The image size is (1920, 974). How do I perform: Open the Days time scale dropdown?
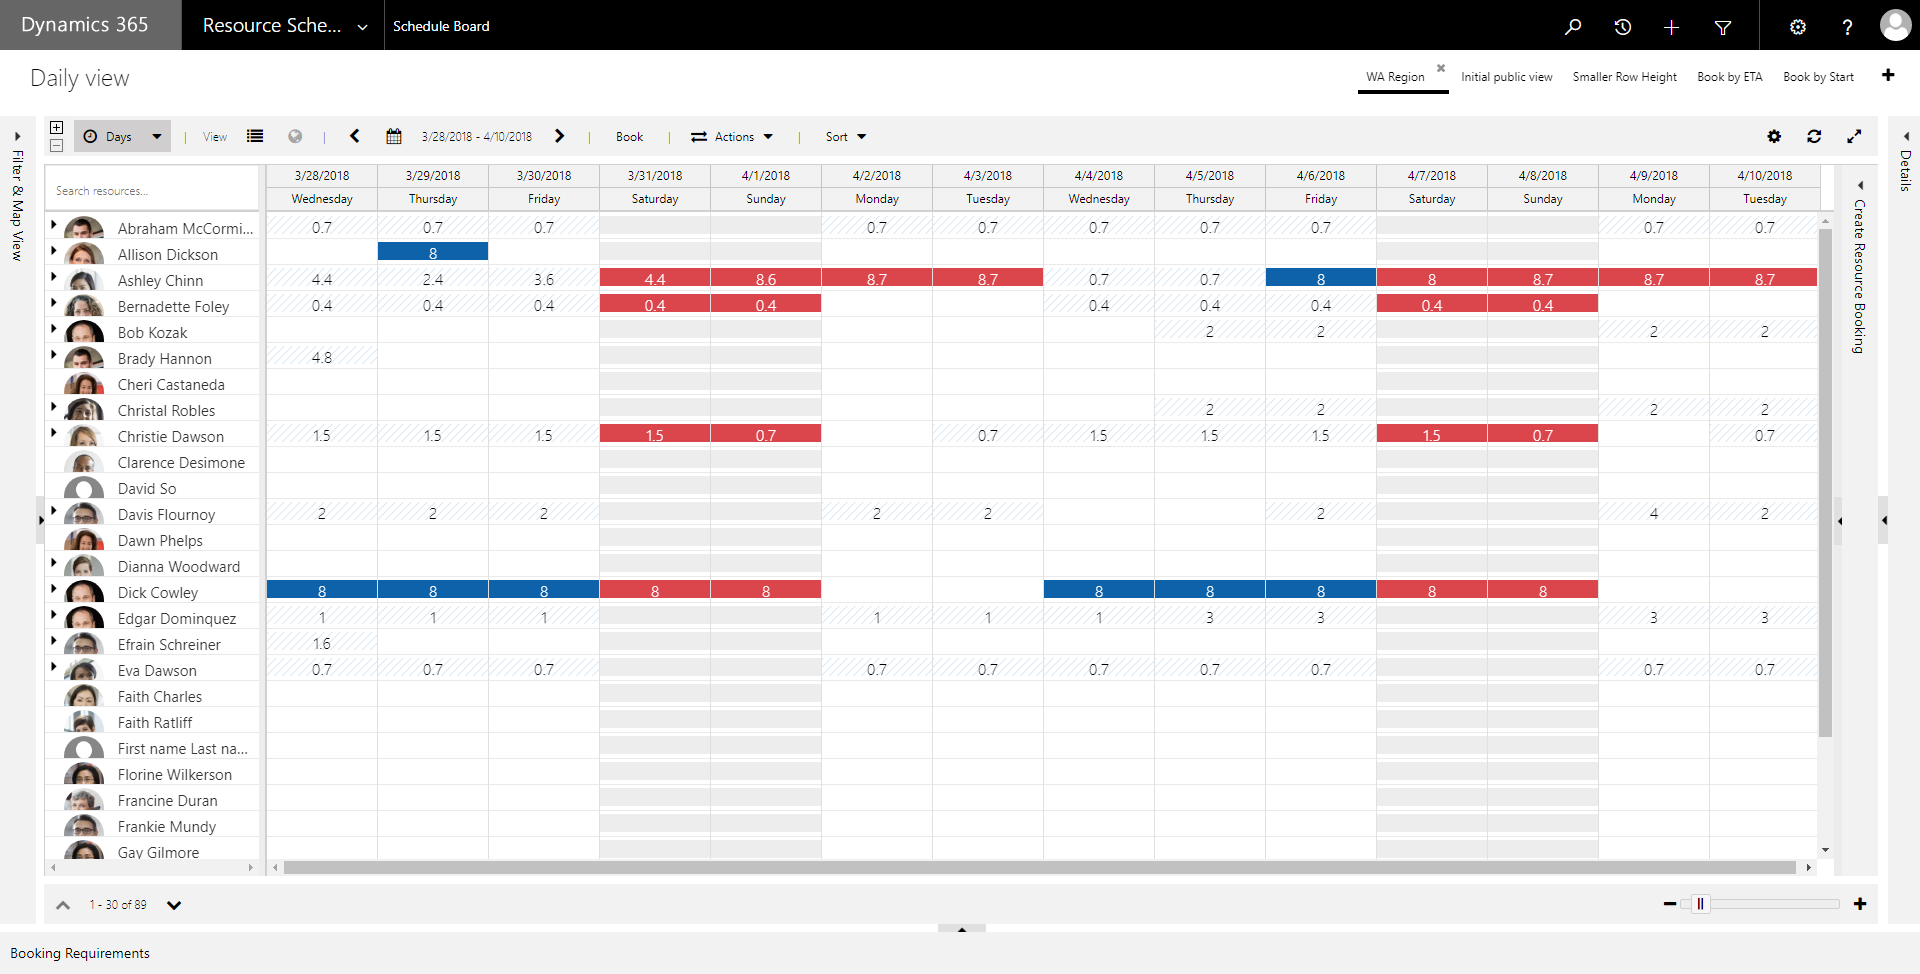click(x=122, y=136)
